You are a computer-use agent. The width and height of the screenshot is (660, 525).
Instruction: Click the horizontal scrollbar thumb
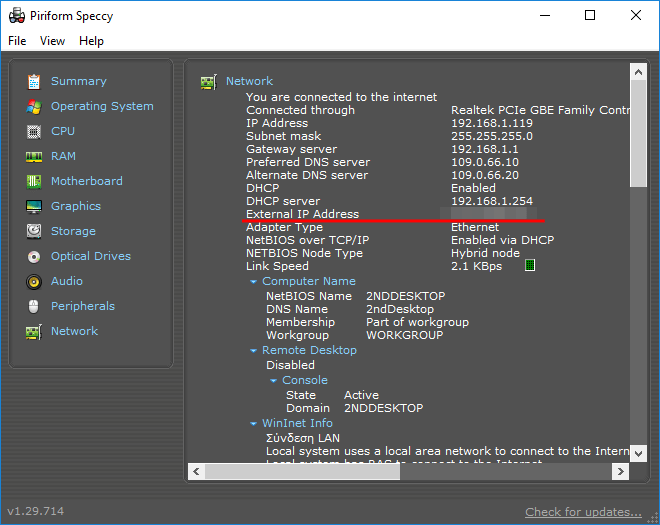(x=302, y=471)
